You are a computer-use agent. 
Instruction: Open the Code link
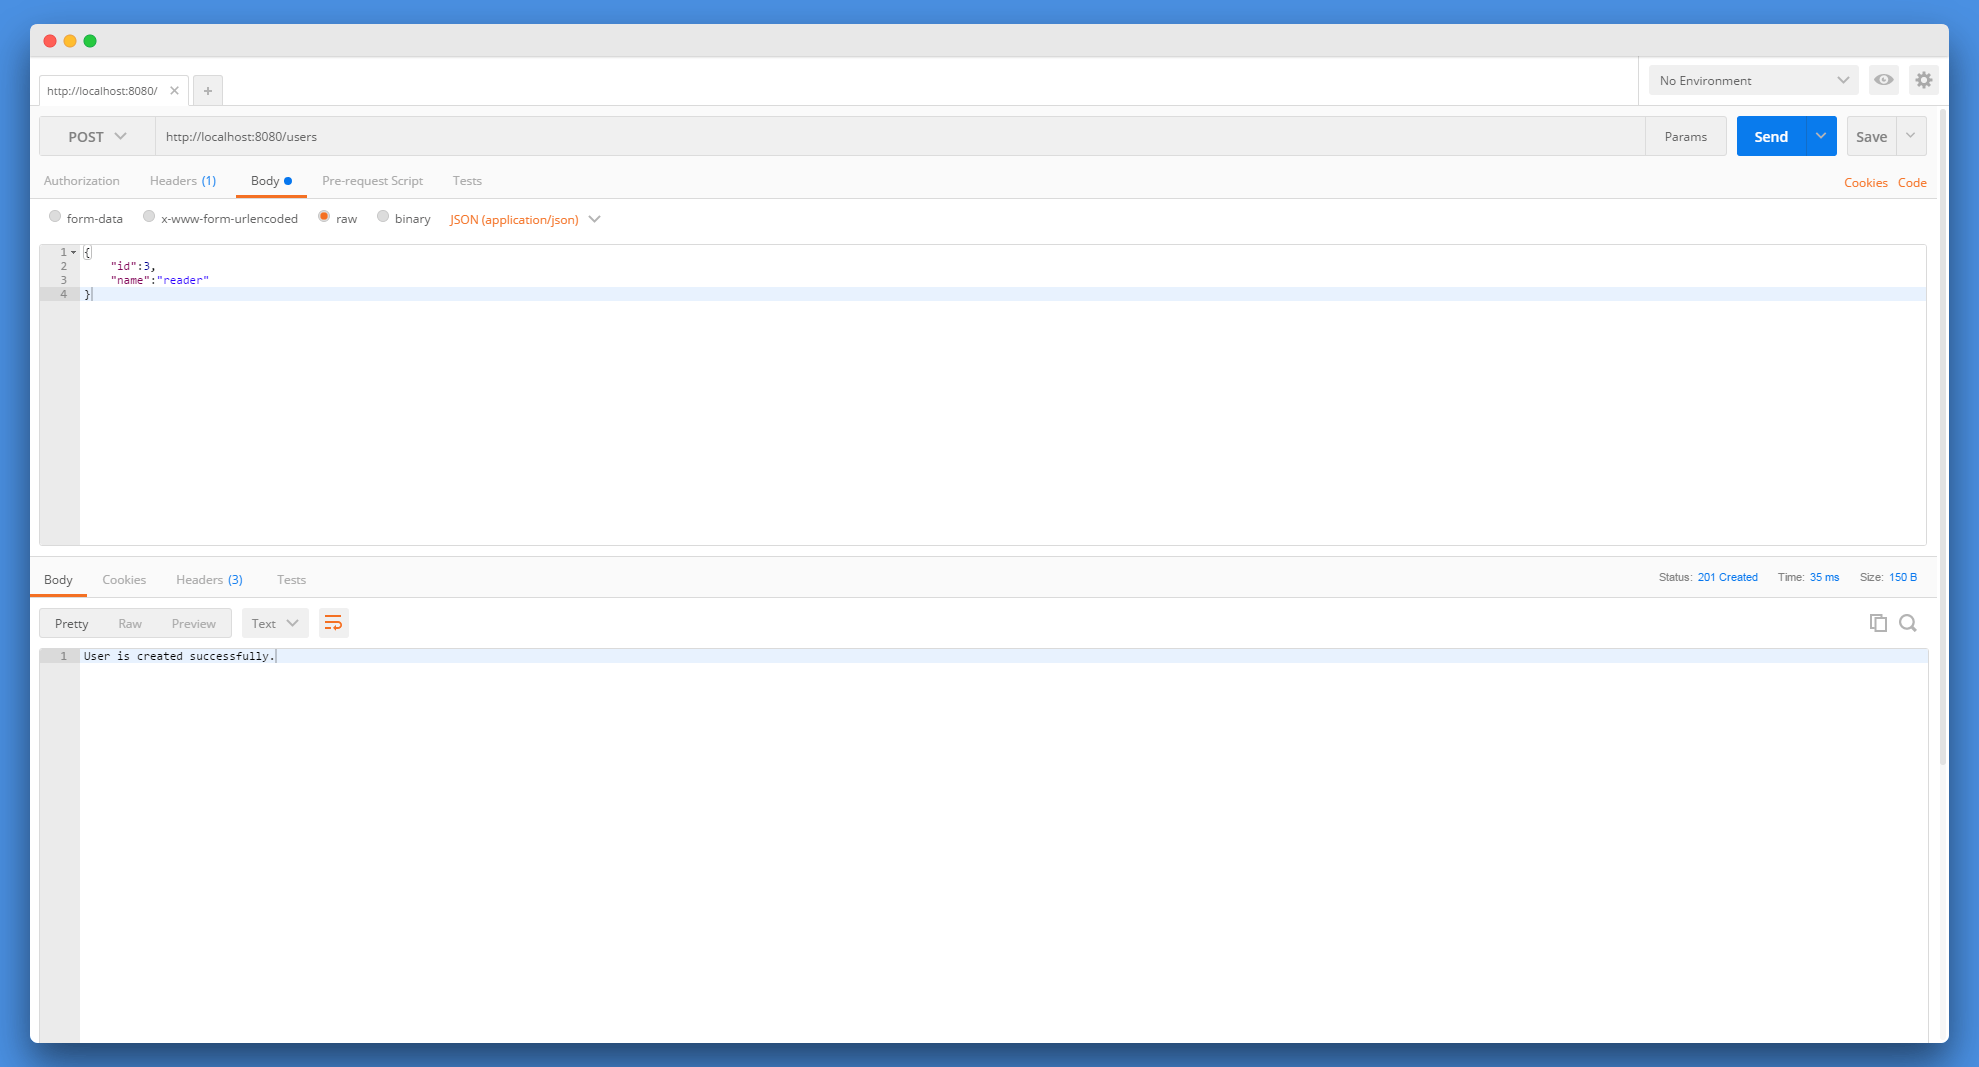tap(1912, 183)
